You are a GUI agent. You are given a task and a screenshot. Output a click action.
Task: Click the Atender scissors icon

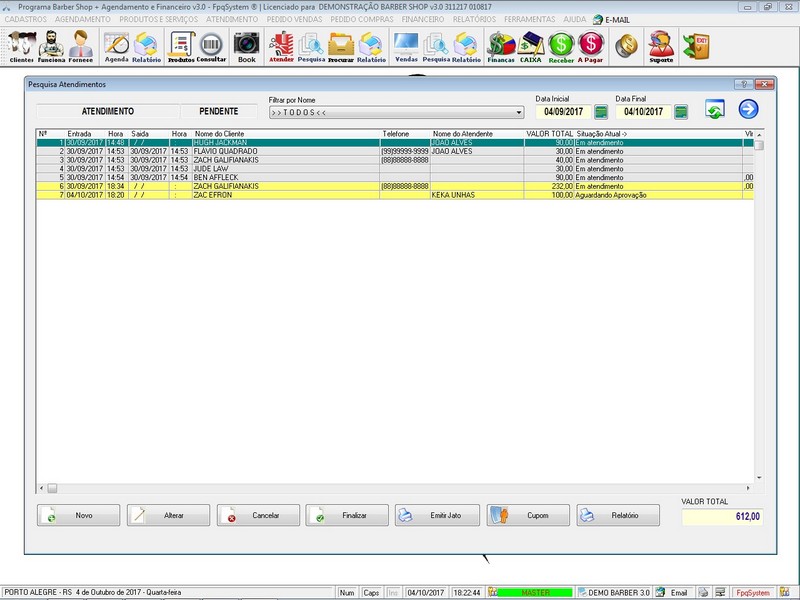pos(281,46)
